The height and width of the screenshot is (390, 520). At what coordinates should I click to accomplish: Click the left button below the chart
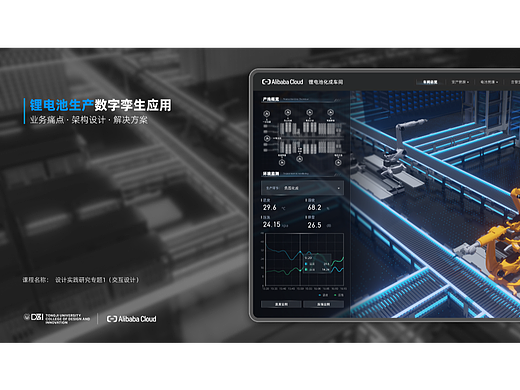coord(281,304)
